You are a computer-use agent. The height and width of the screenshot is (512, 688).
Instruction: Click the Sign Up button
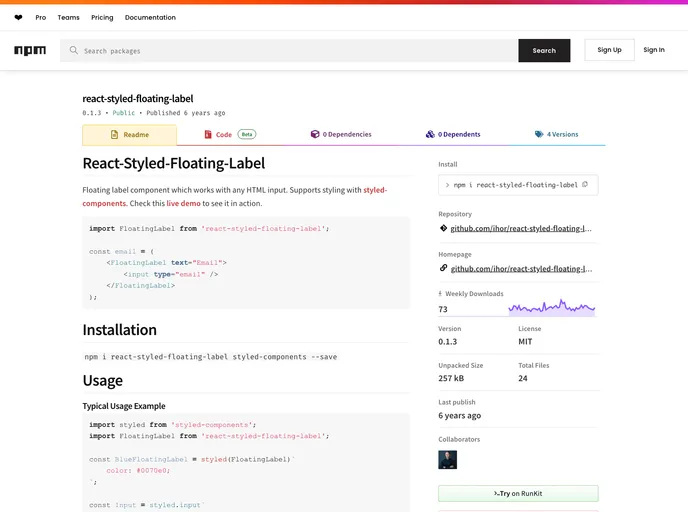(609, 50)
